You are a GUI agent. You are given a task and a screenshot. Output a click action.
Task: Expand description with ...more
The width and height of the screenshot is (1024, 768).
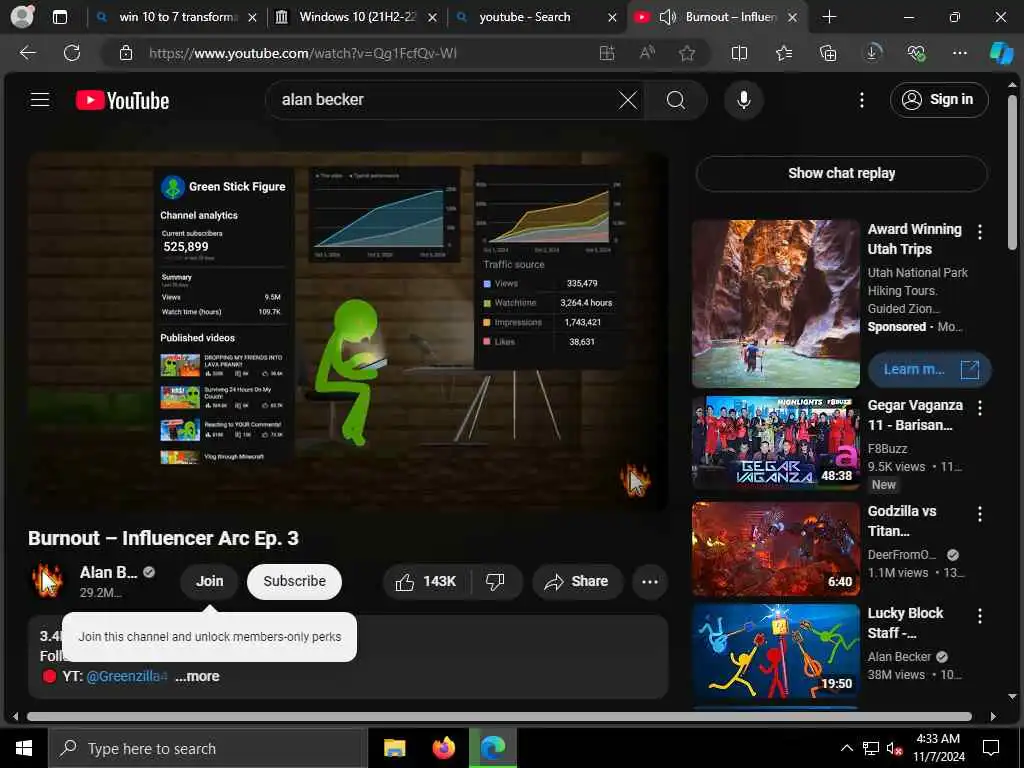[x=197, y=676]
